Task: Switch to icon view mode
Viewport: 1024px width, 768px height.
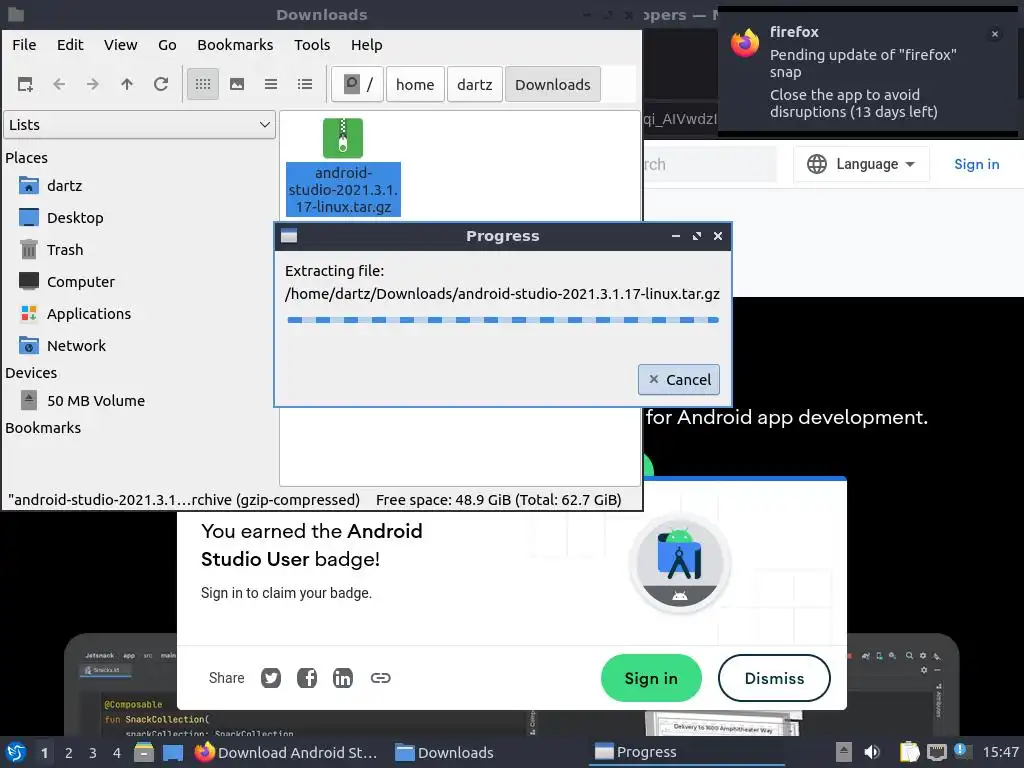Action: tap(203, 84)
